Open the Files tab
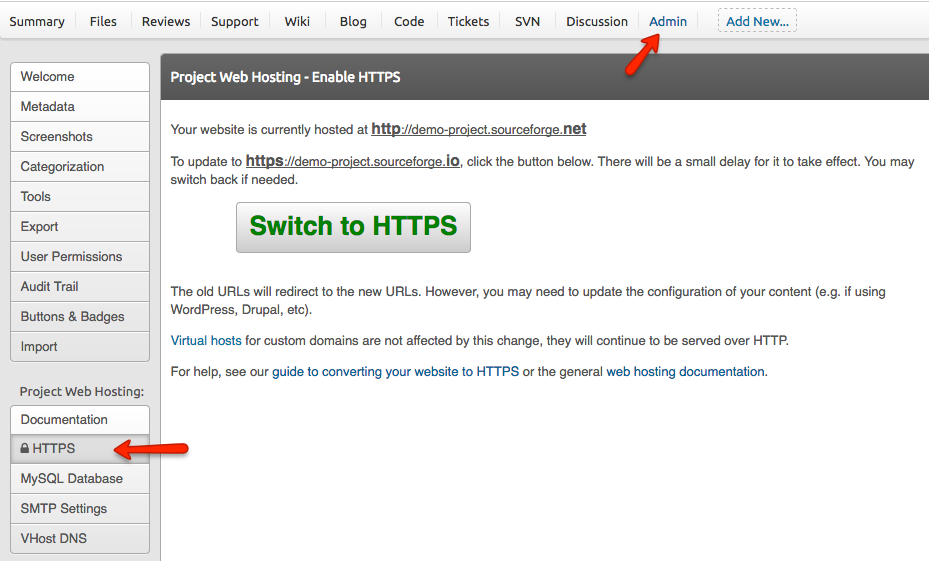This screenshot has height=561, width=929. click(103, 21)
